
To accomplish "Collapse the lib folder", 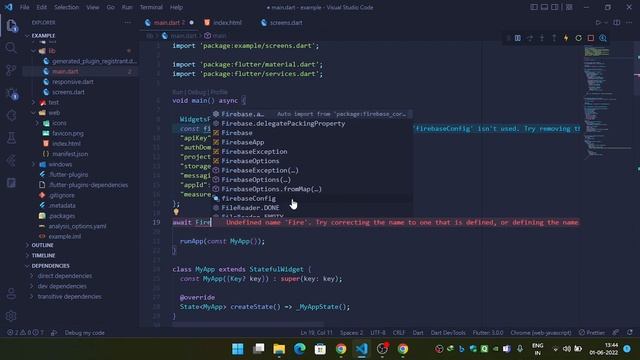I will [33, 51].
